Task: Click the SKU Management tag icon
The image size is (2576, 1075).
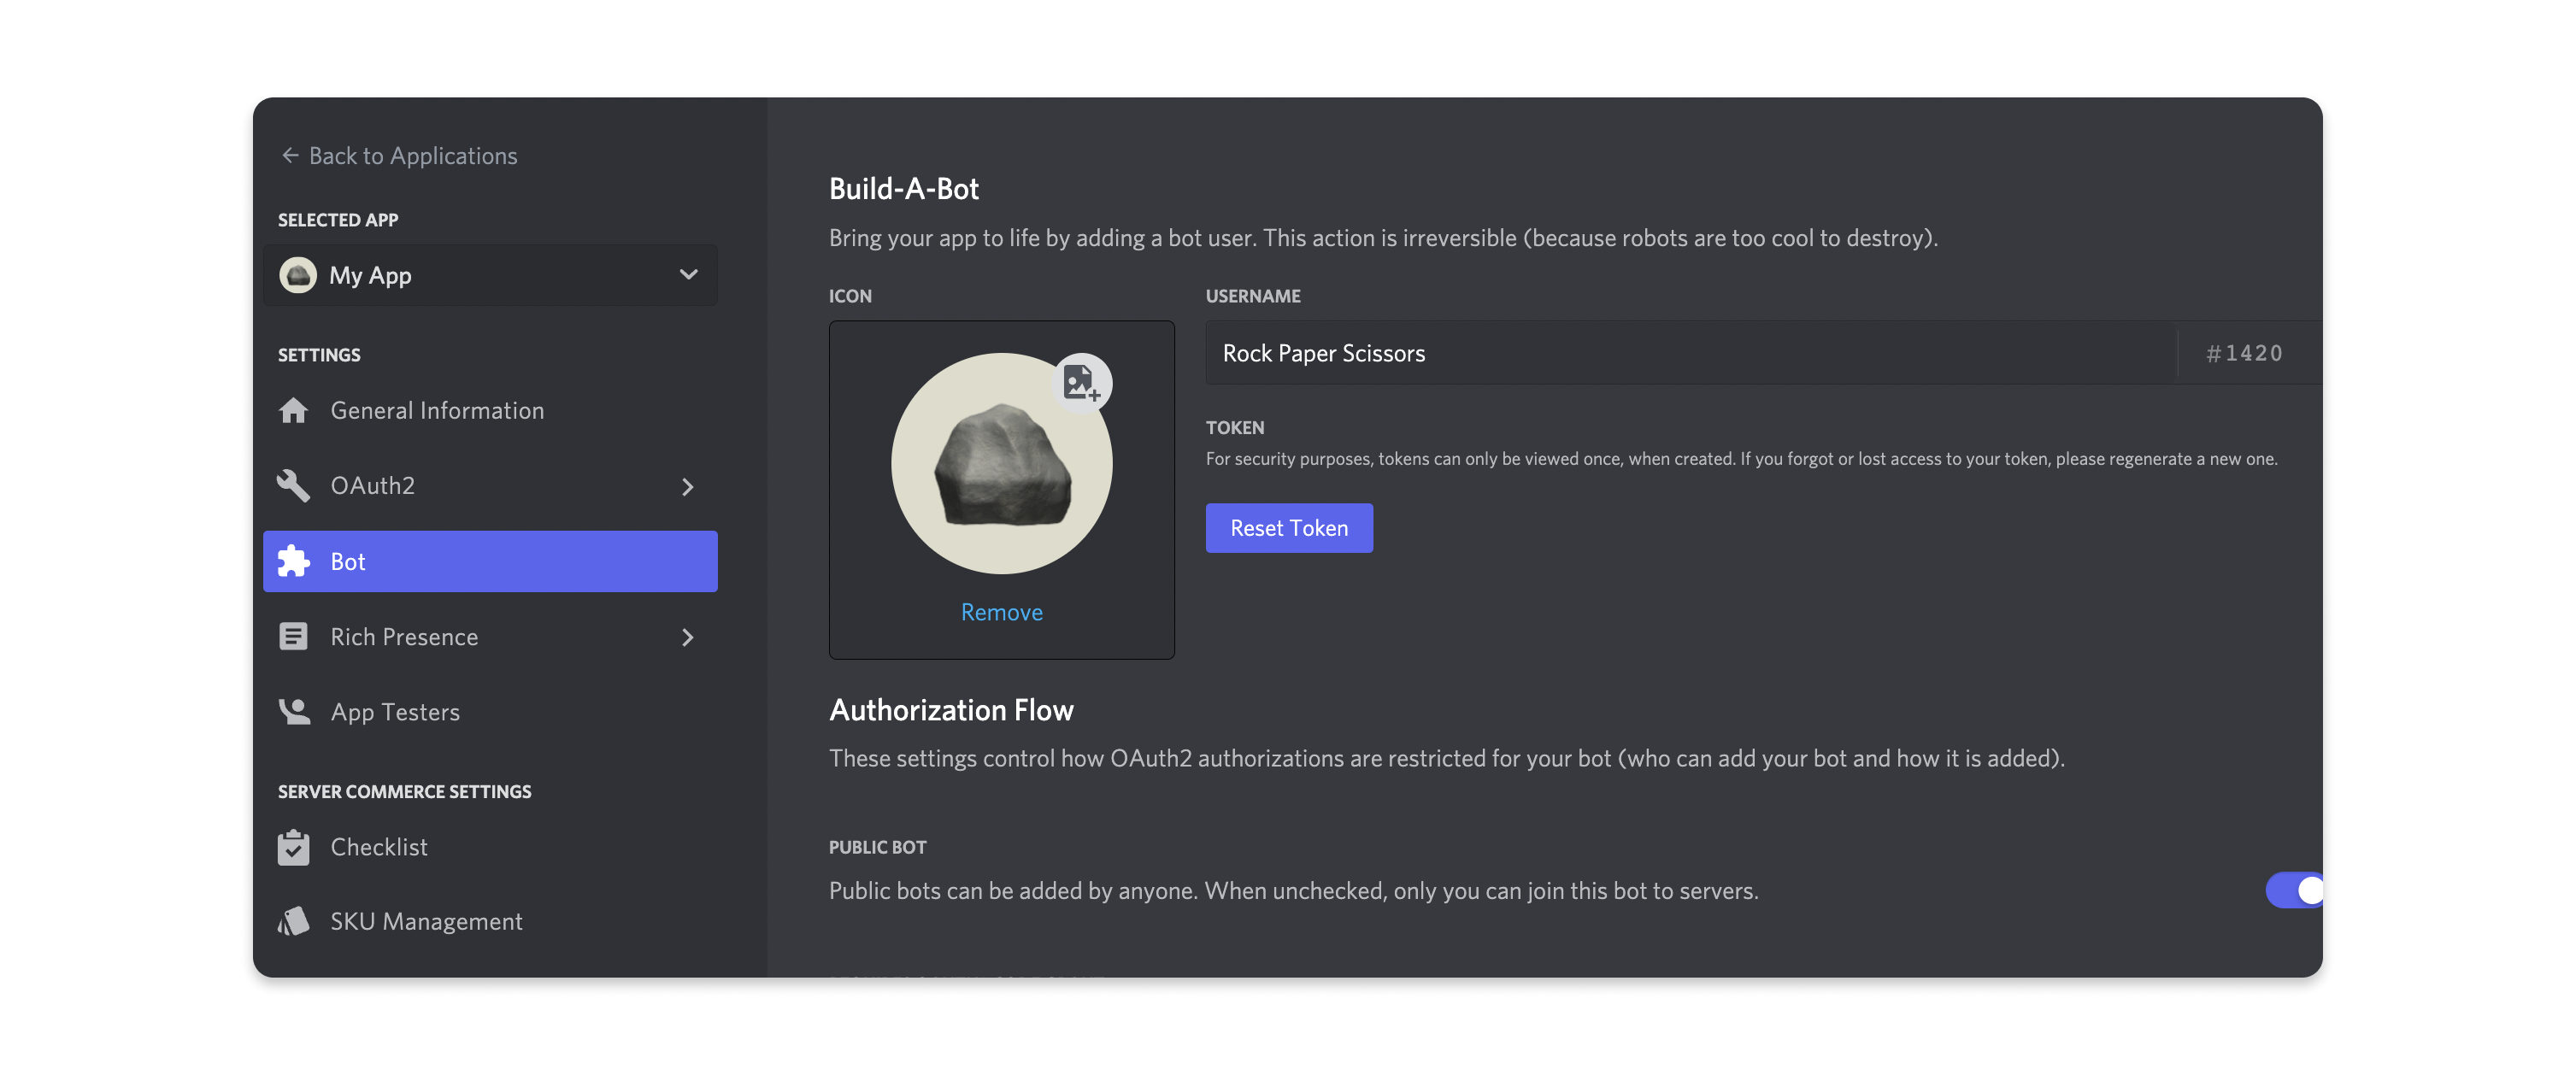Action: pyautogui.click(x=294, y=920)
